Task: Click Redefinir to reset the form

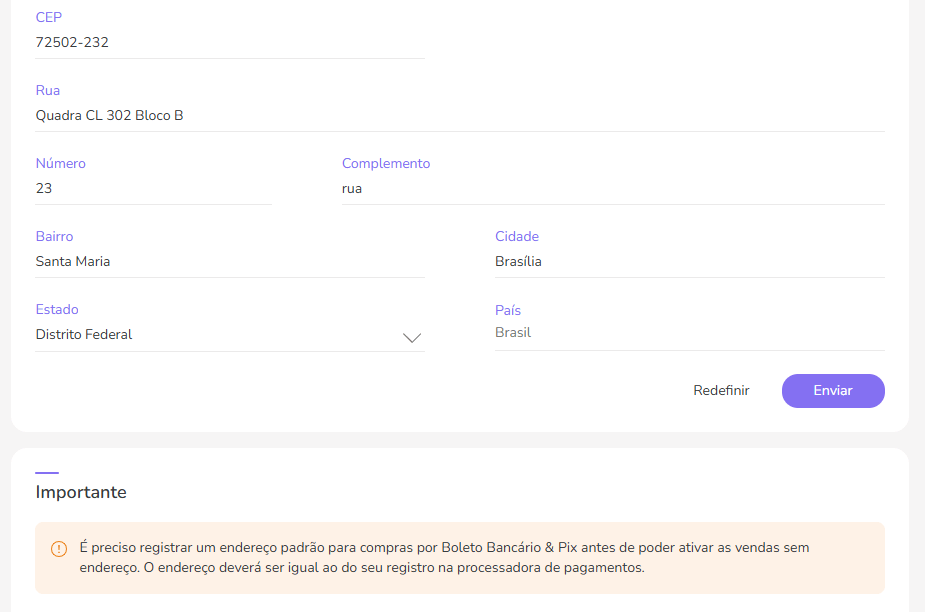Action: click(x=721, y=390)
